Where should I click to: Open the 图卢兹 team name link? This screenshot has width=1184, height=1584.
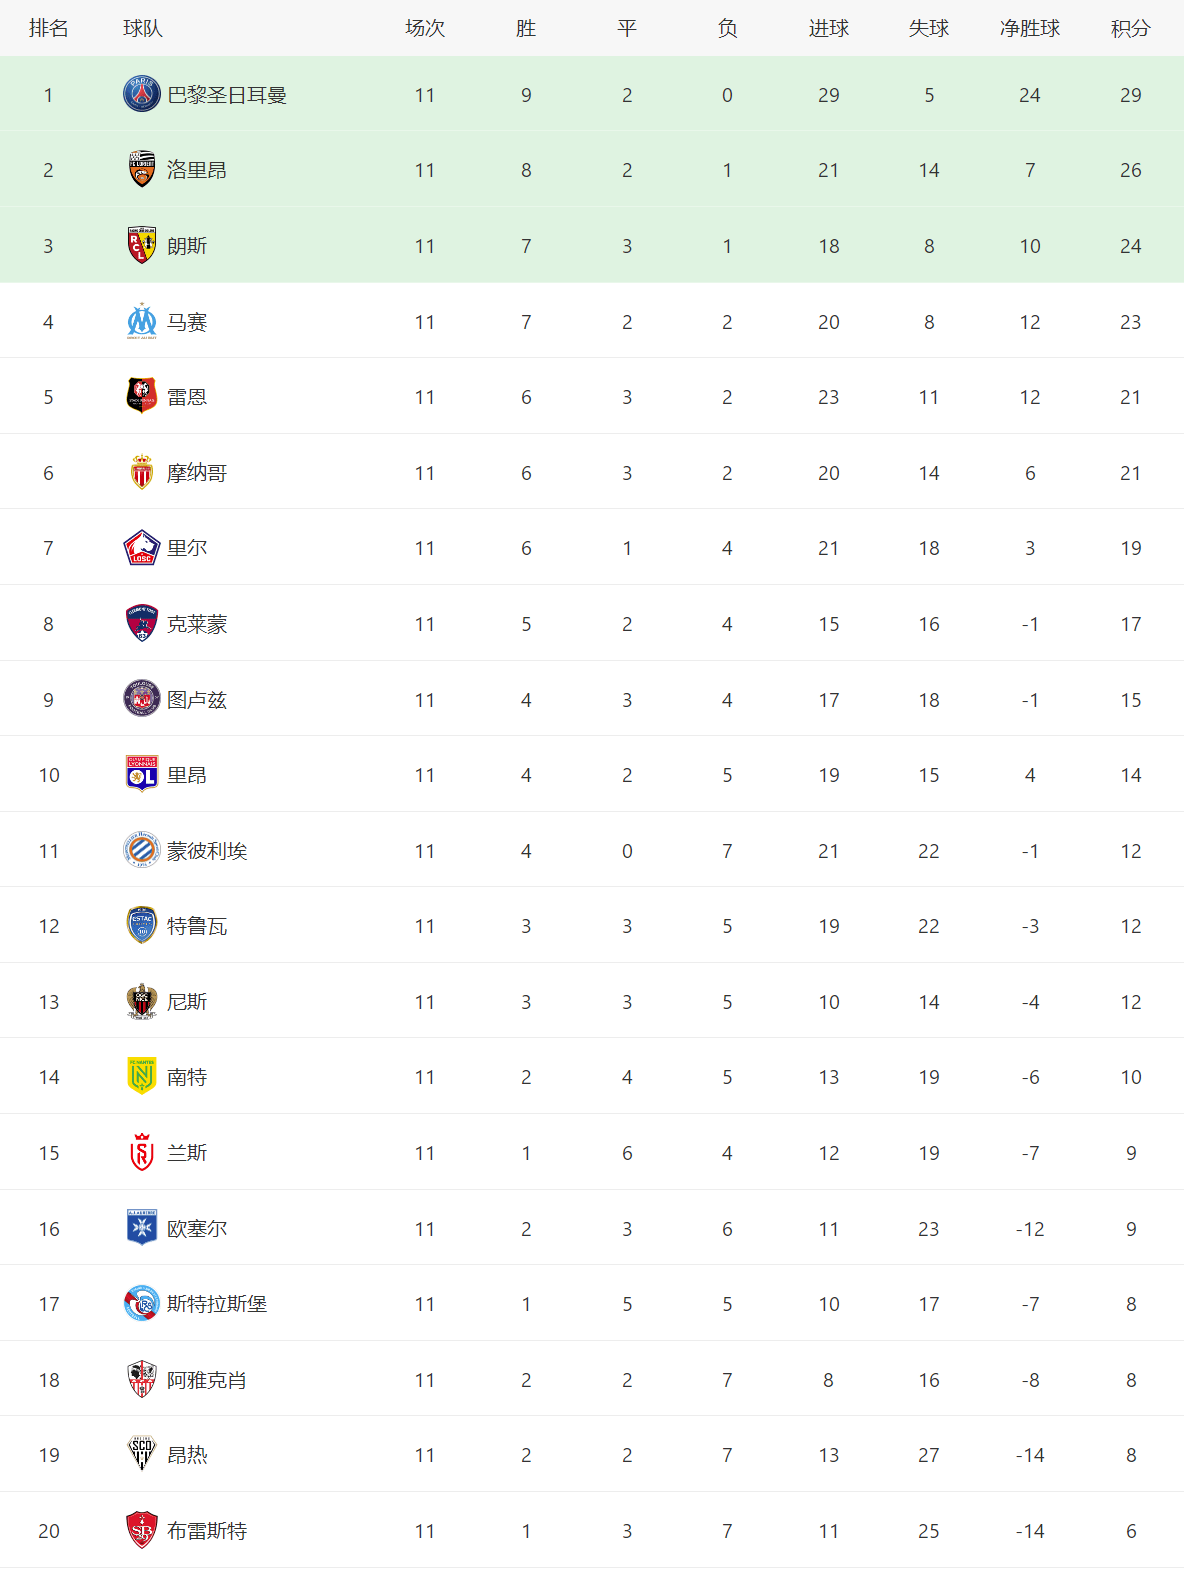[197, 700]
